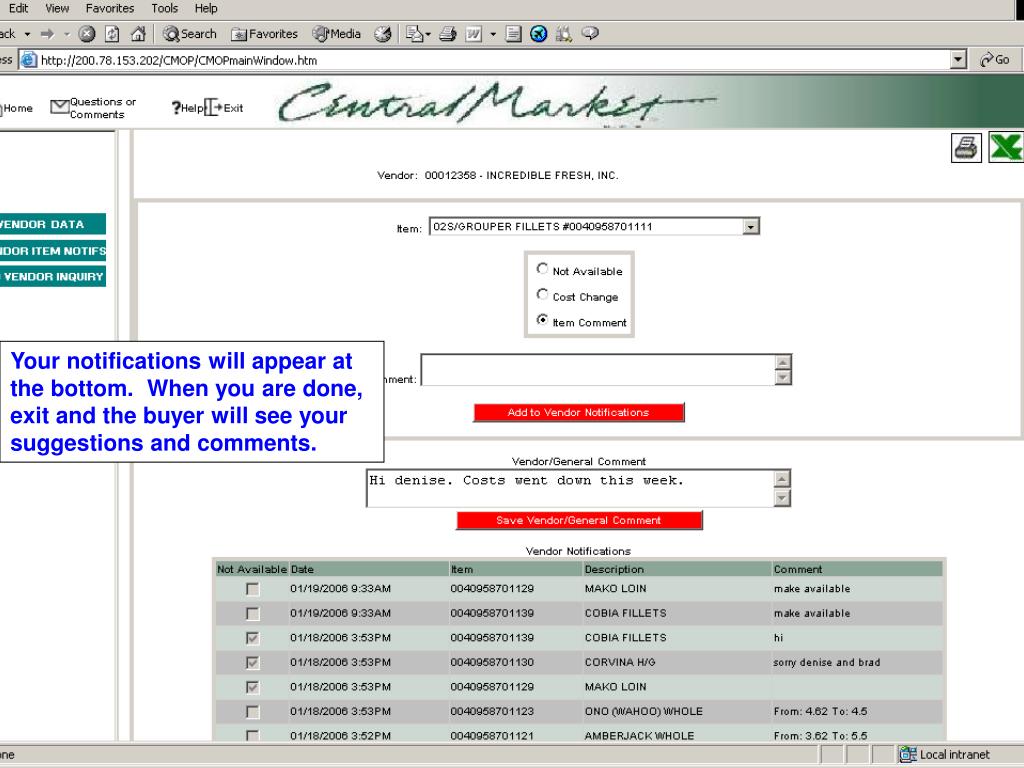This screenshot has height=768, width=1024.
Task: Click the Go arrow button
Action: pyautogui.click(x=995, y=60)
